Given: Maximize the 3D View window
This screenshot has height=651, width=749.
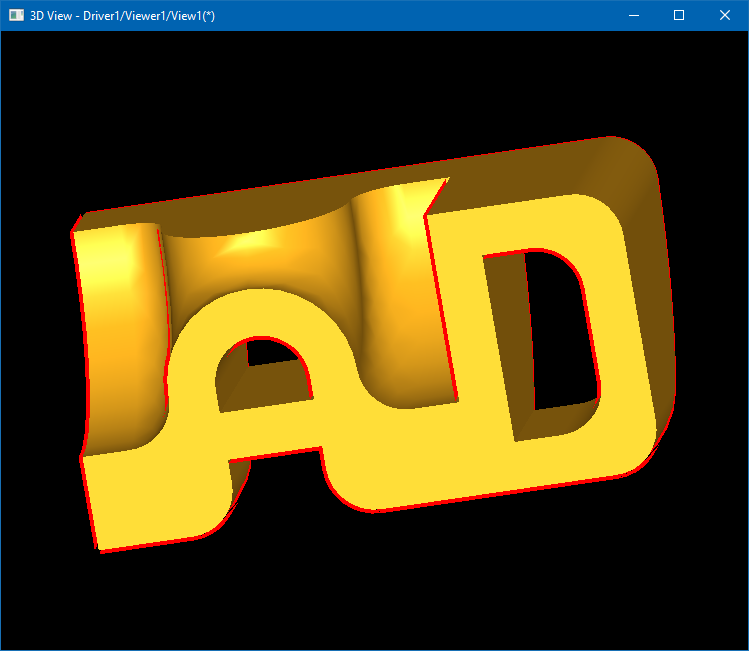Looking at the screenshot, I should [x=679, y=15].
